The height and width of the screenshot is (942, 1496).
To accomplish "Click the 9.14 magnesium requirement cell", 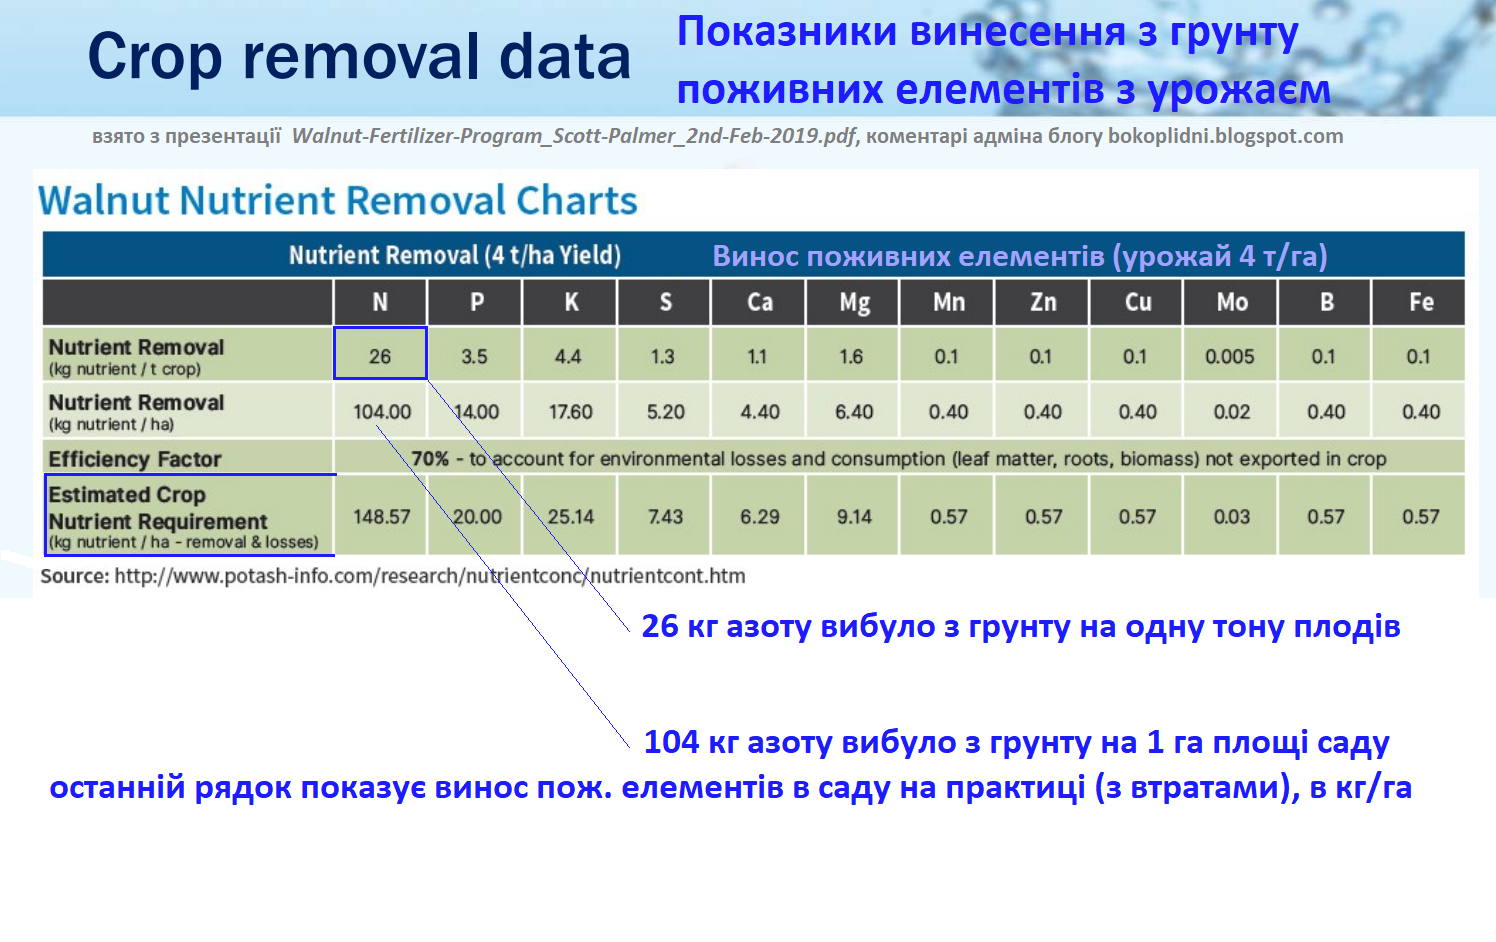I will pos(854,516).
